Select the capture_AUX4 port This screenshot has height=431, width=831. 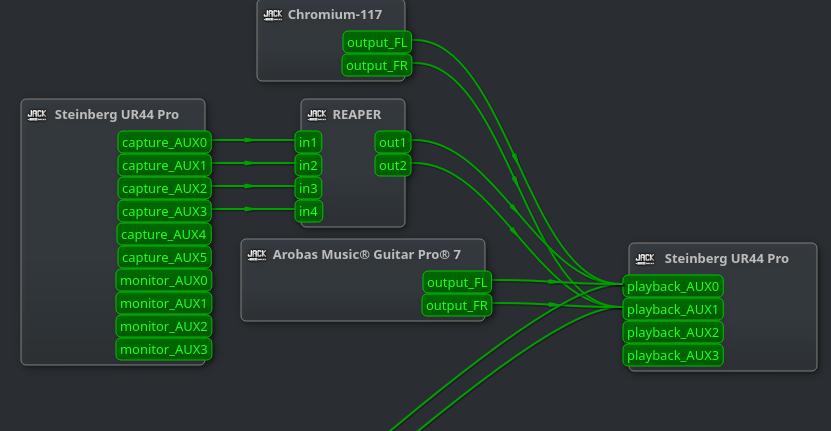[164, 234]
